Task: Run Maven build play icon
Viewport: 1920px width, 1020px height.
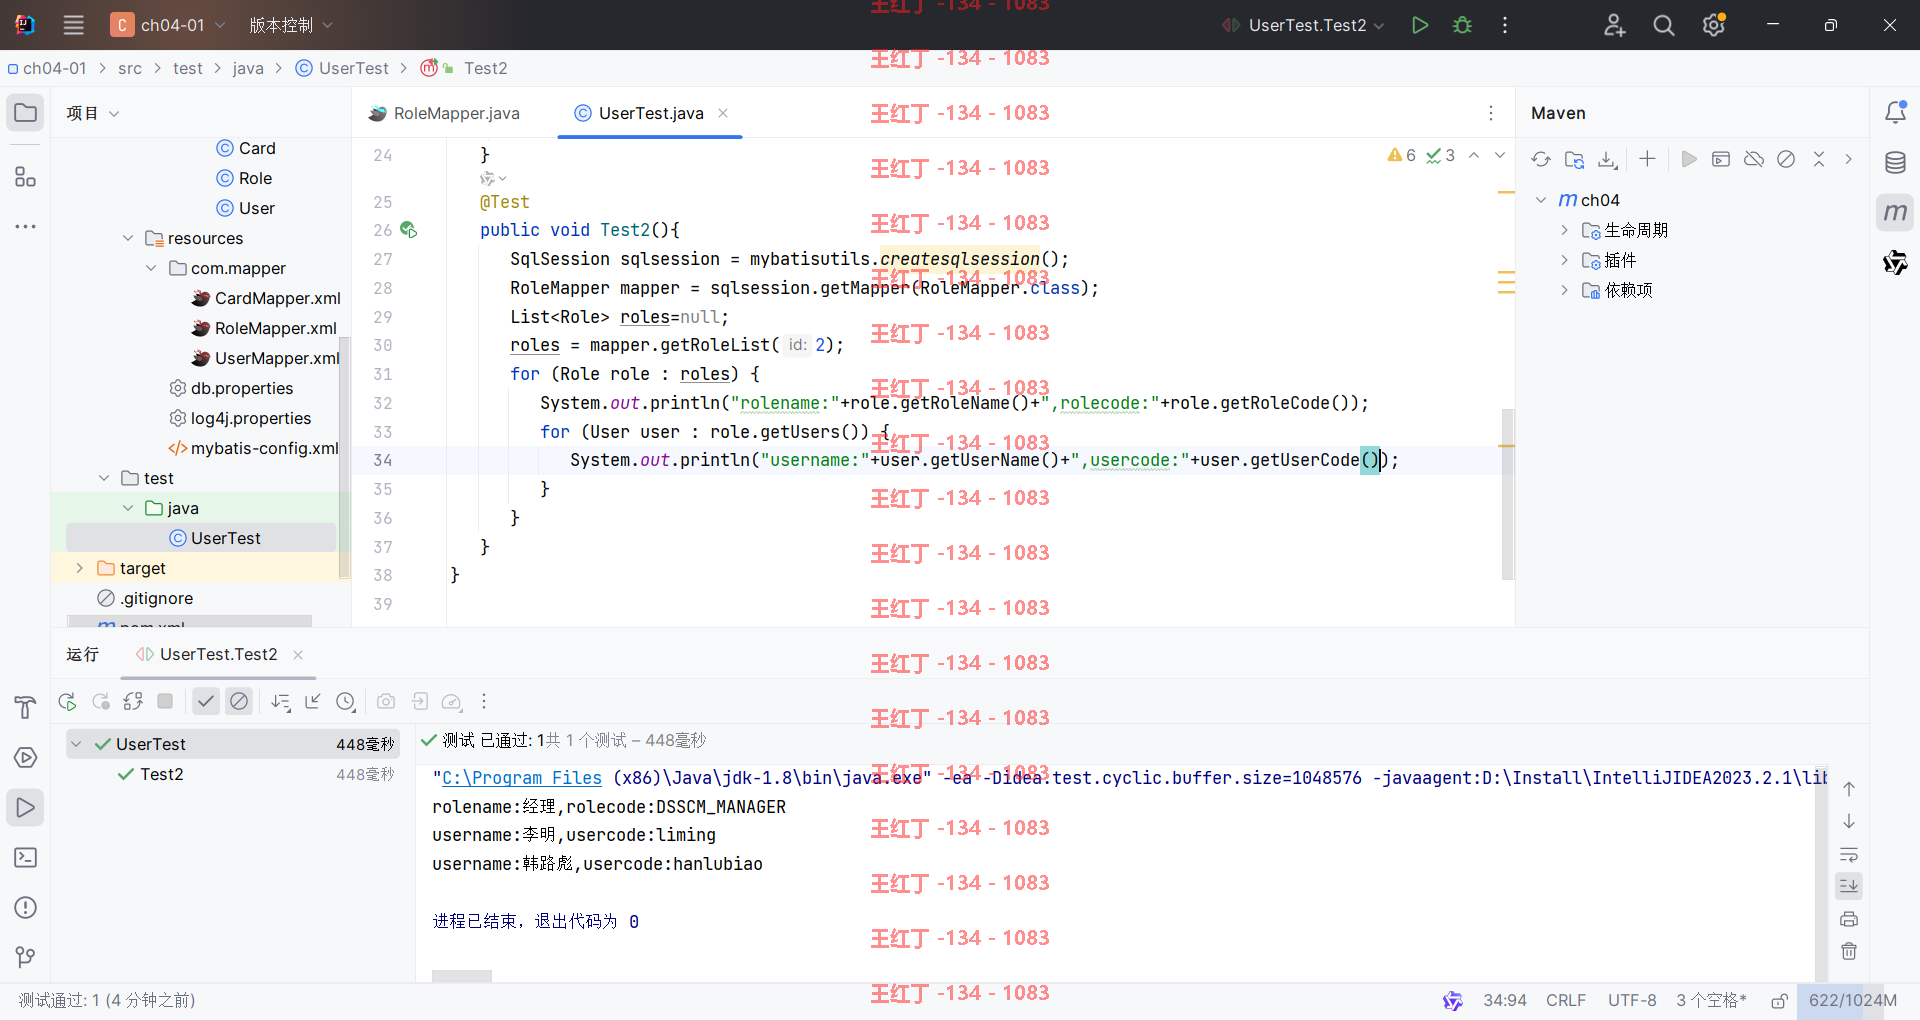Action: pyautogui.click(x=1689, y=159)
